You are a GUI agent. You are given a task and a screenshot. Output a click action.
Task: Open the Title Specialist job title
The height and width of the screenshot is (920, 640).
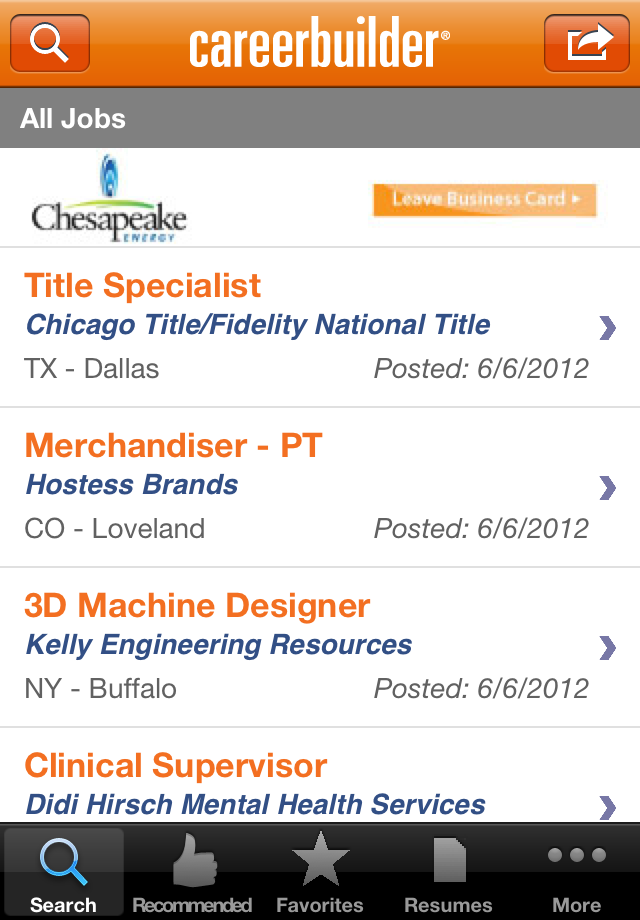143,286
